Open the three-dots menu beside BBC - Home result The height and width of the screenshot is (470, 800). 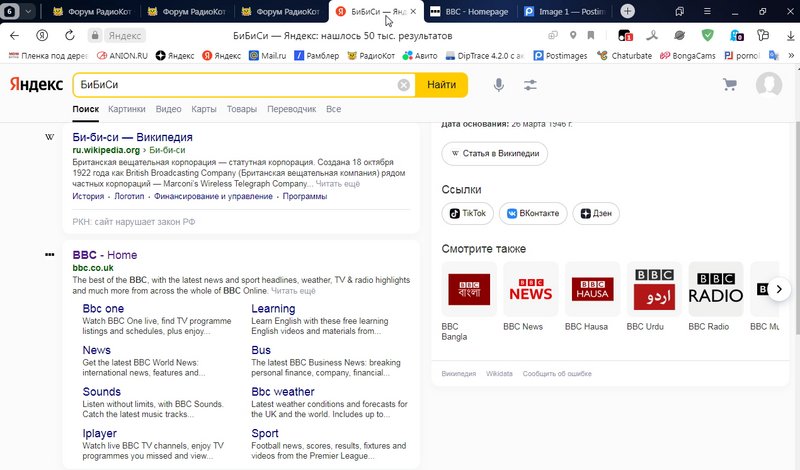(49, 255)
